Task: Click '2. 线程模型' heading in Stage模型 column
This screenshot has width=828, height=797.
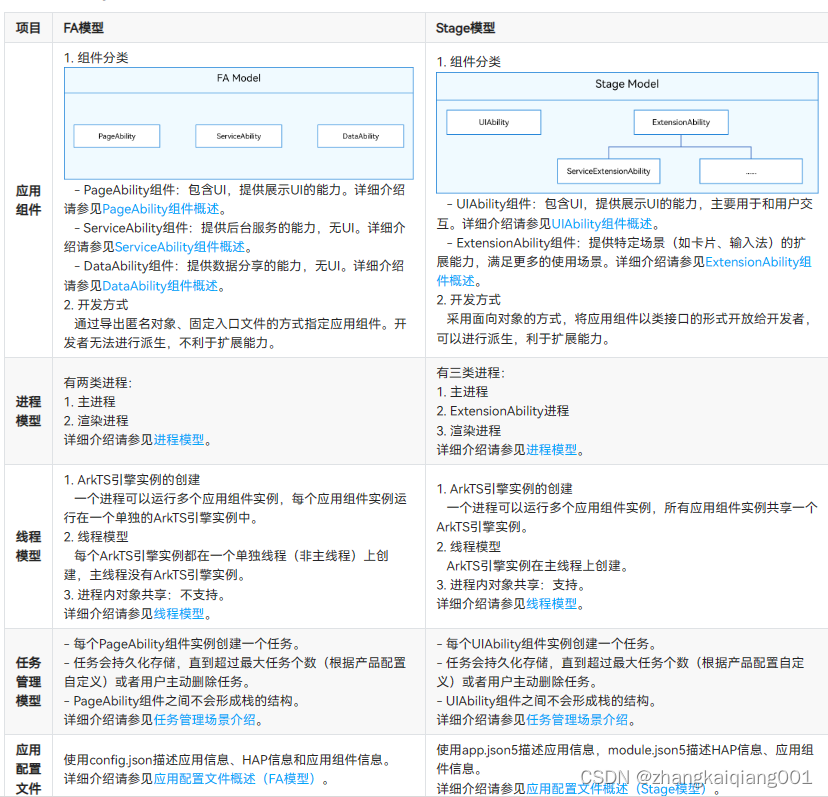Action: [468, 547]
